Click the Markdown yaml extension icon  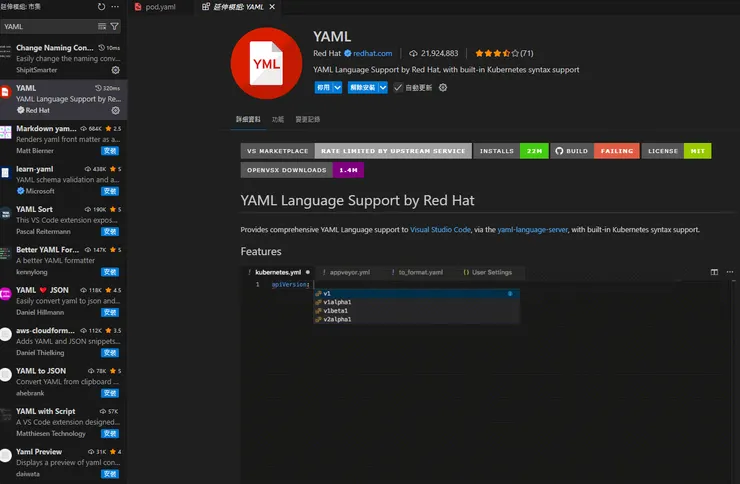point(6,133)
